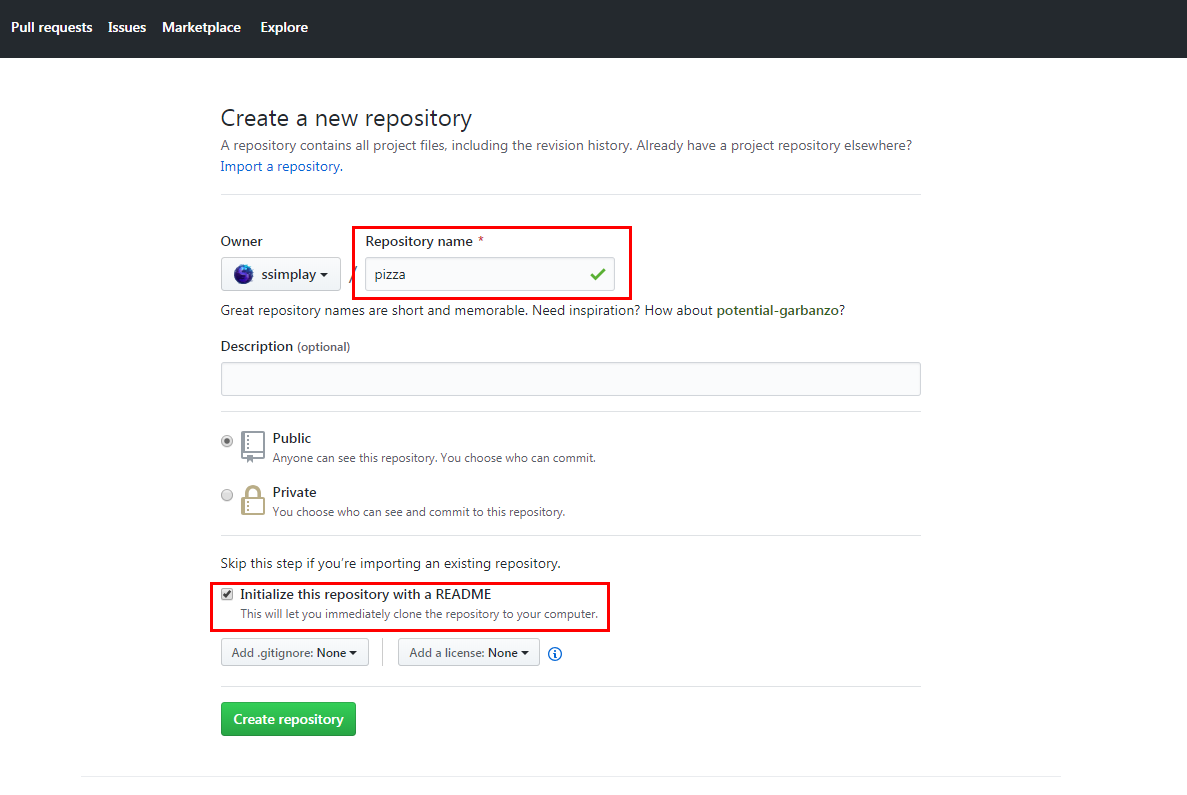This screenshot has height=795, width=1187.
Task: Open the Add .gitignore dropdown
Action: pos(294,653)
